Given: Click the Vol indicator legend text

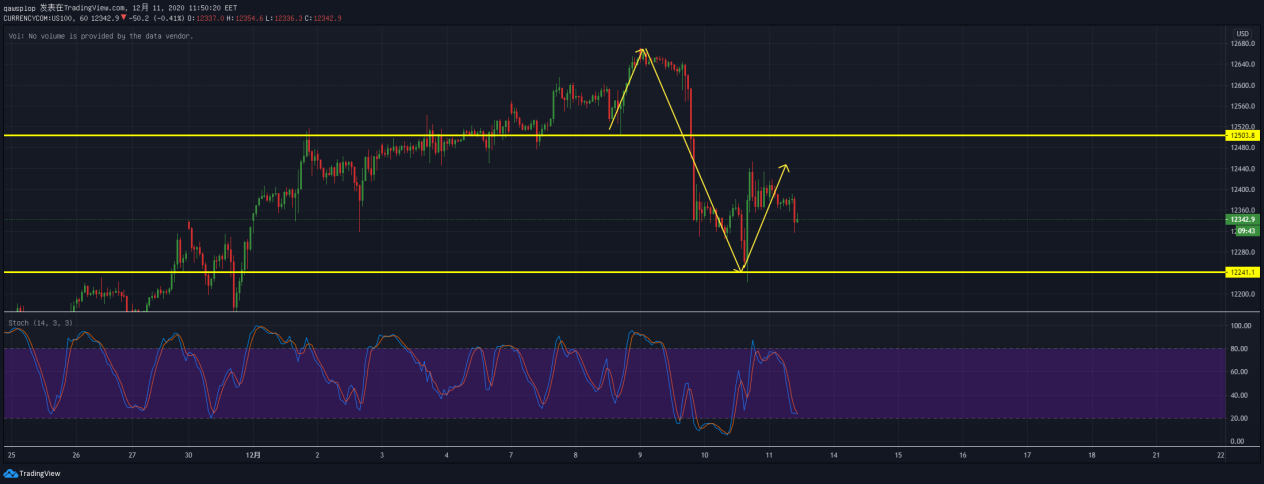Looking at the screenshot, I should (100, 36).
